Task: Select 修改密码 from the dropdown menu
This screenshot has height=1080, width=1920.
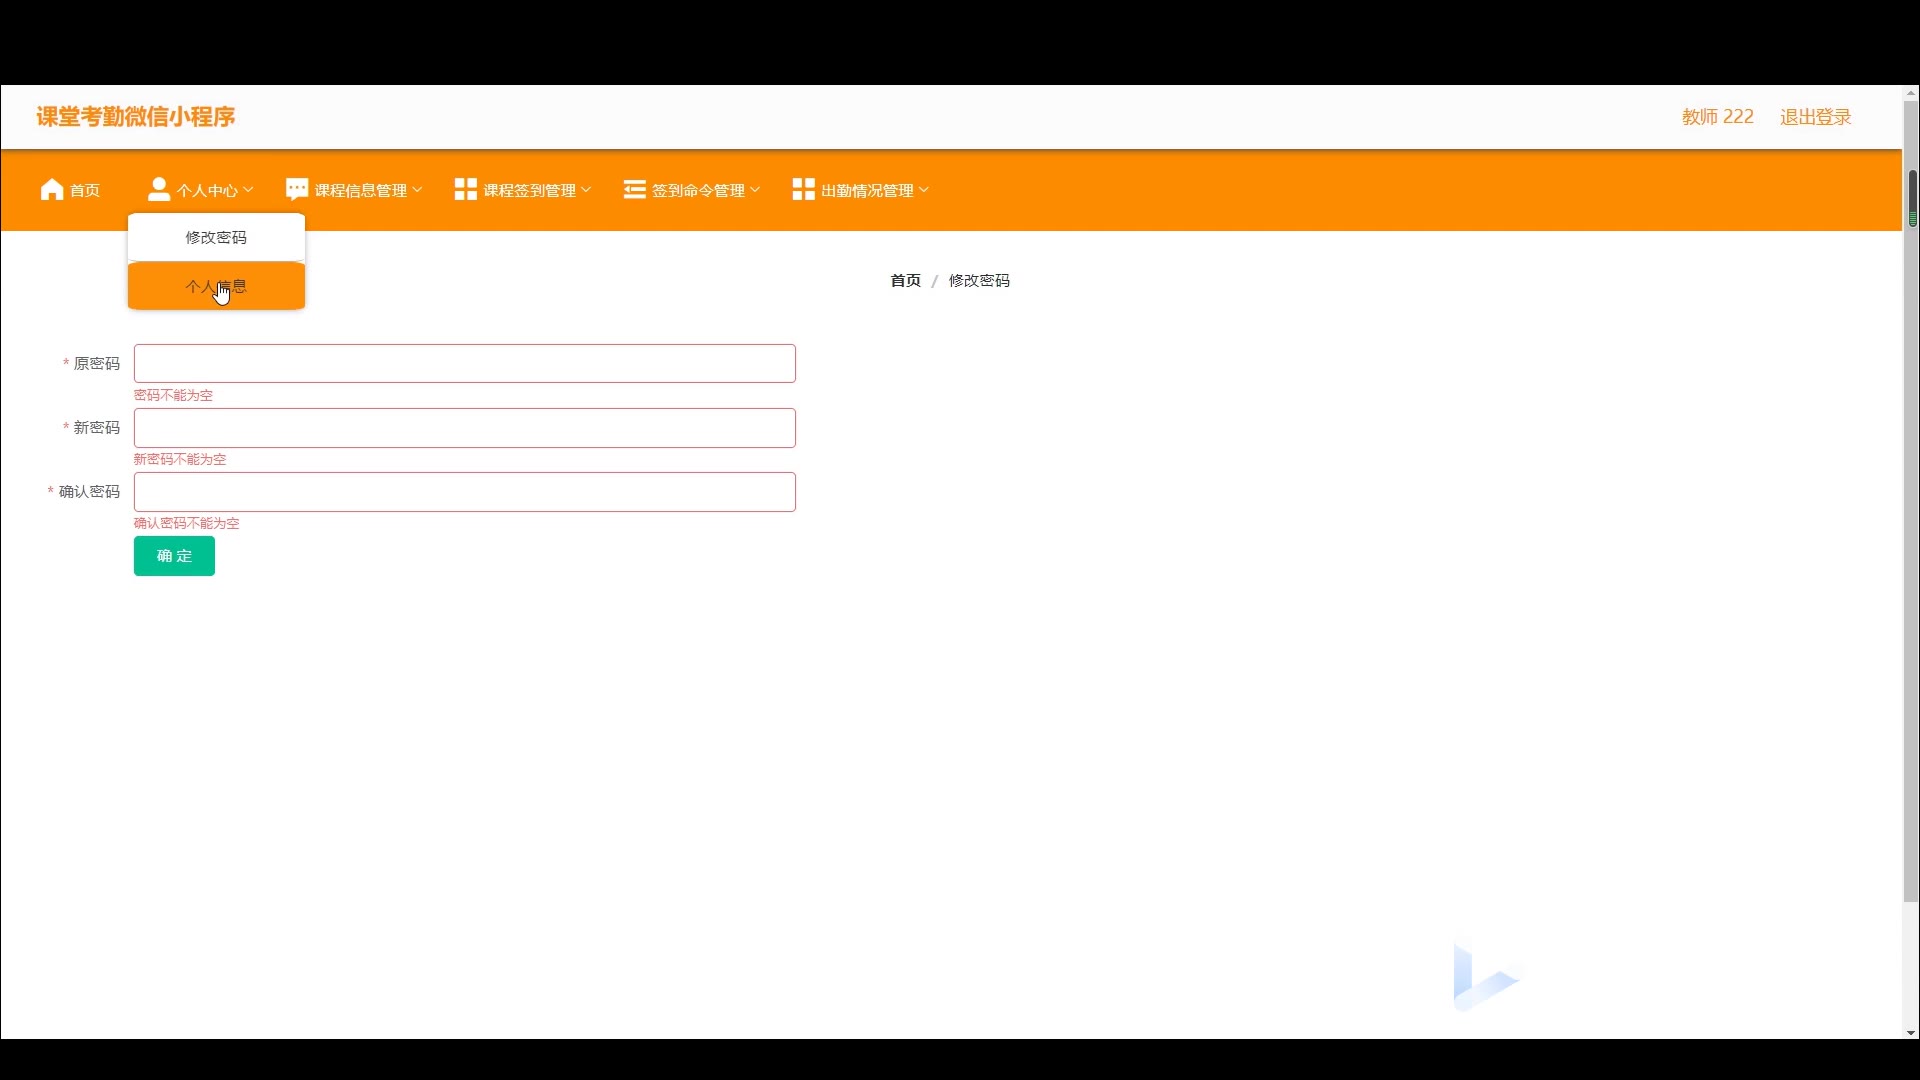Action: tap(216, 238)
